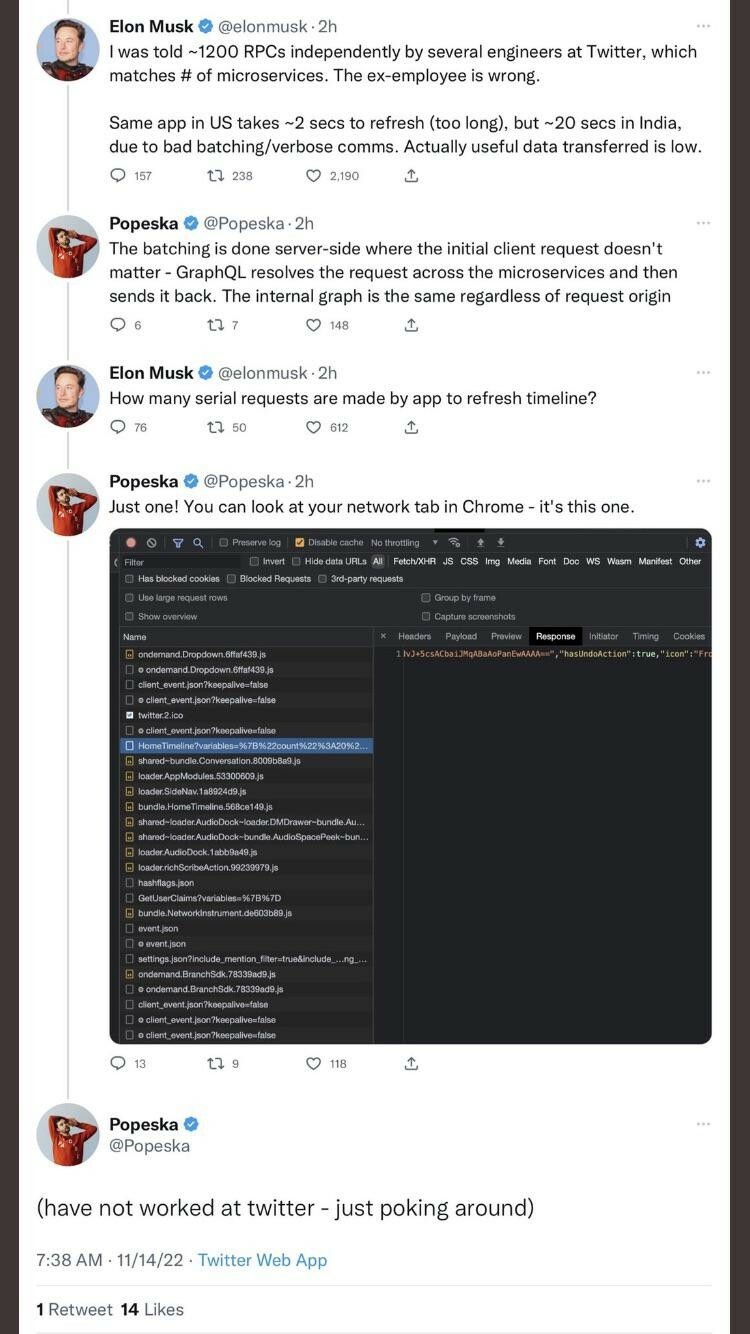The height and width of the screenshot is (1334, 750).
Task: Open the Twitter Web App link
Action: tap(262, 1260)
